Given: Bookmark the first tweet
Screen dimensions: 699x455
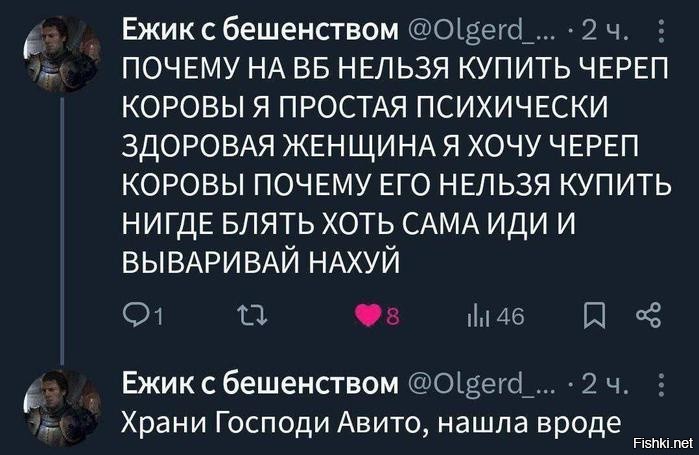Looking at the screenshot, I should 592,318.
